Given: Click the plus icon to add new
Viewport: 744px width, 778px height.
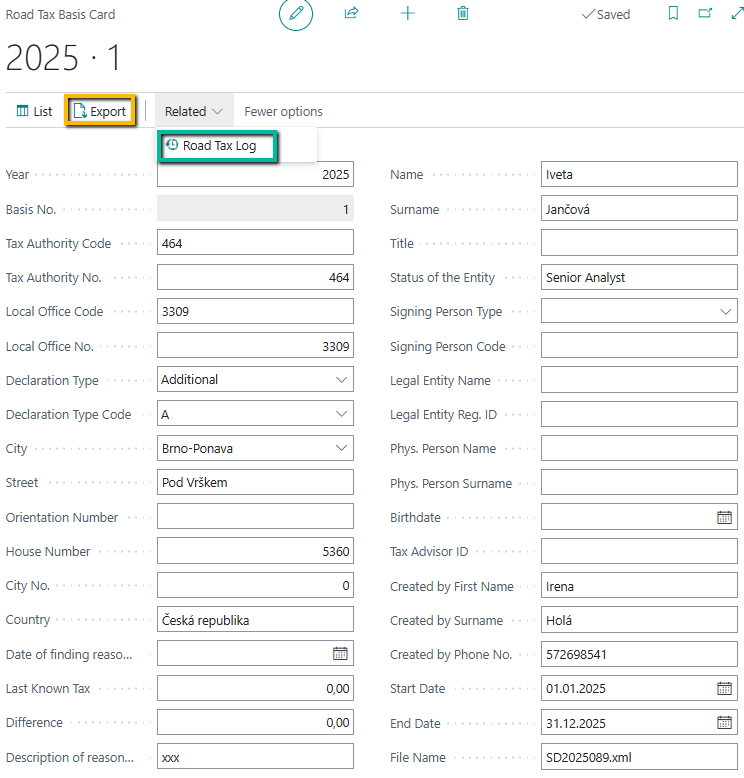Looking at the screenshot, I should [407, 14].
